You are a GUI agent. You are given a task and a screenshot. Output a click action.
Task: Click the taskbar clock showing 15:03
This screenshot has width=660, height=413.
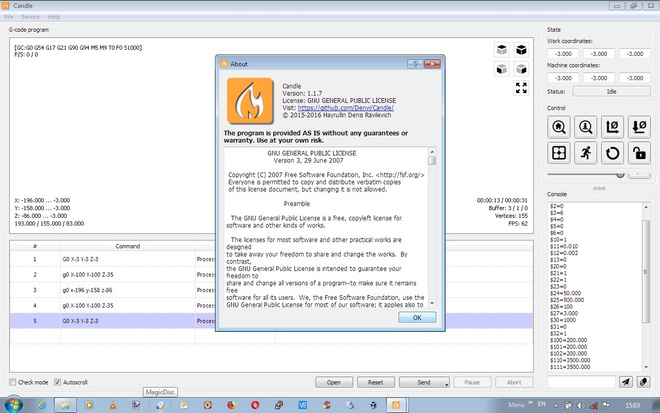[632, 405]
